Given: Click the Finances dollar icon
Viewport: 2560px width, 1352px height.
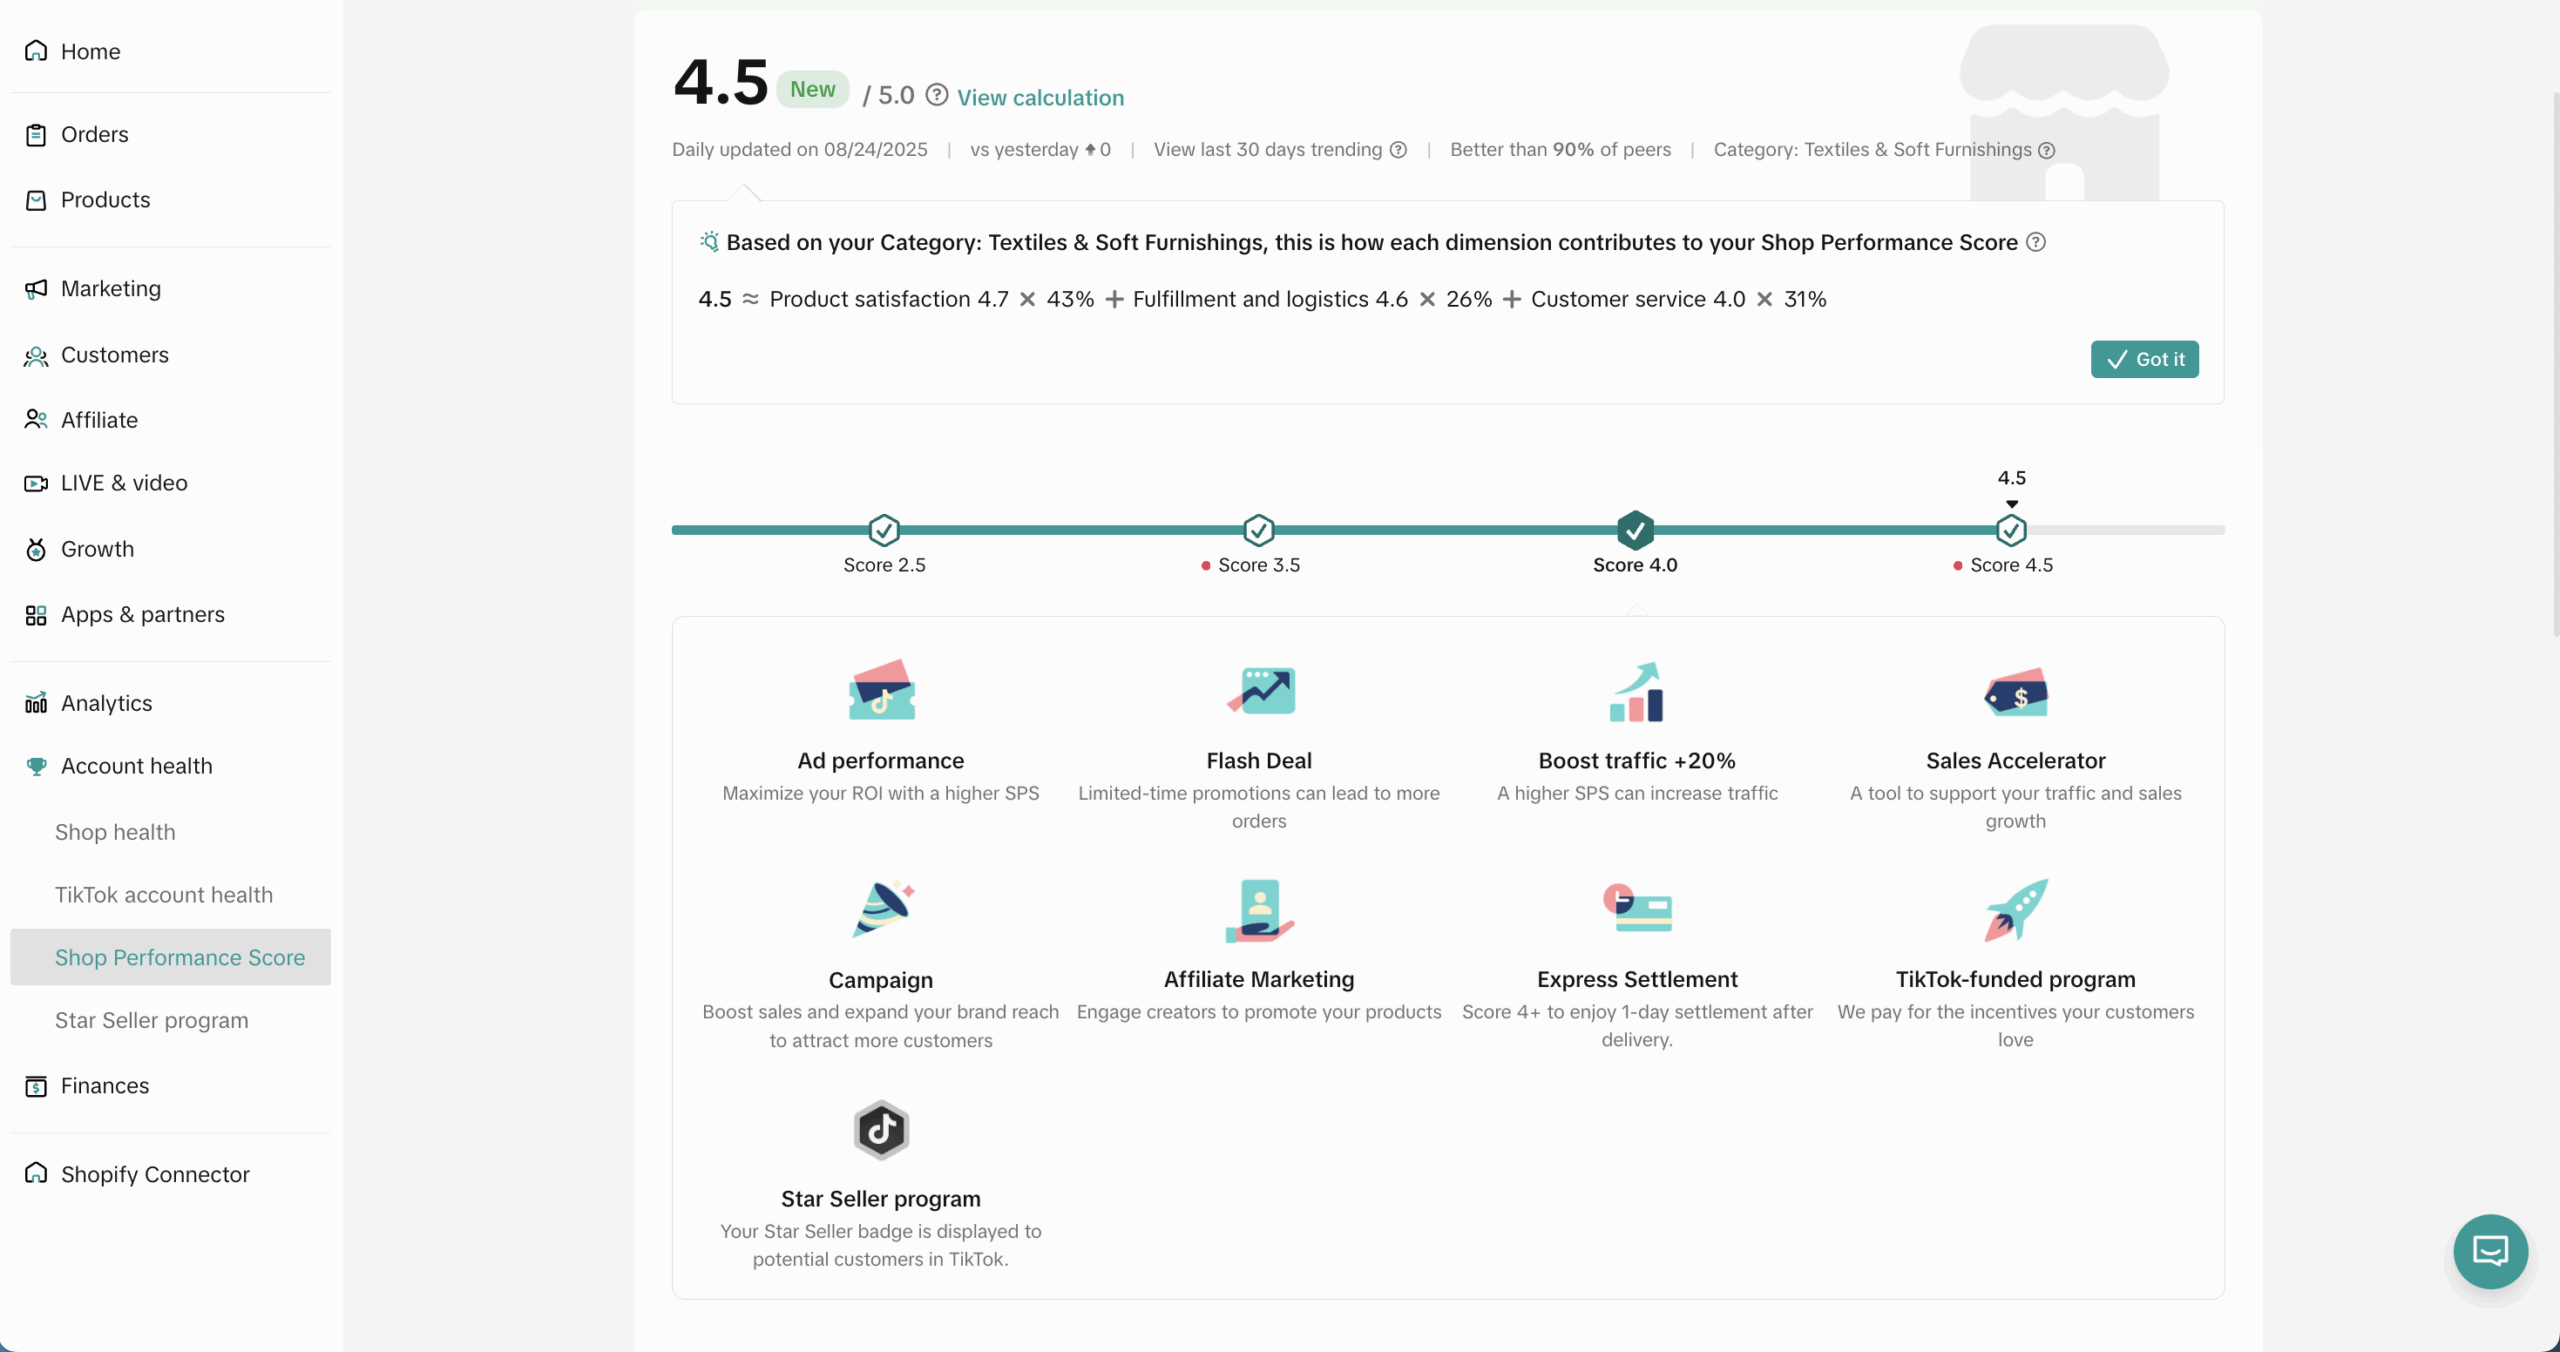Looking at the screenshot, I should click(36, 1086).
